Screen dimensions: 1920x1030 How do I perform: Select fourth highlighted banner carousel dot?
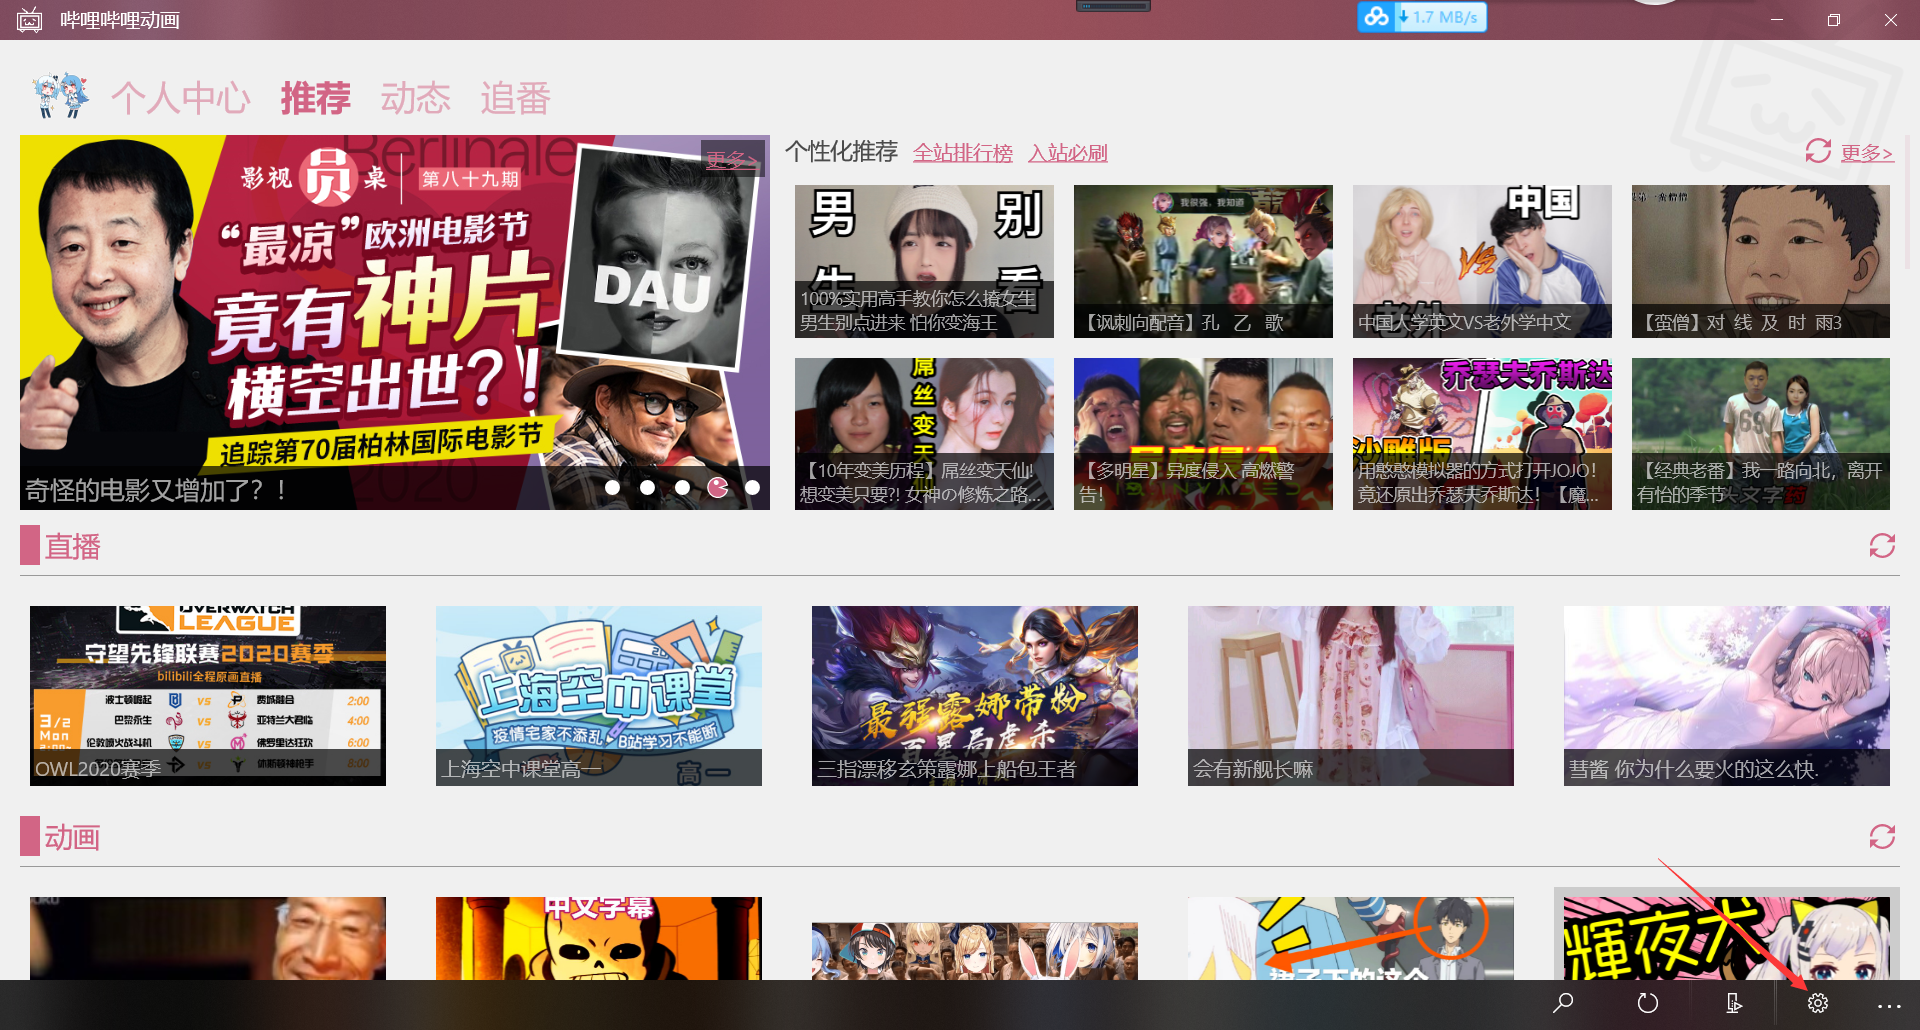click(718, 487)
